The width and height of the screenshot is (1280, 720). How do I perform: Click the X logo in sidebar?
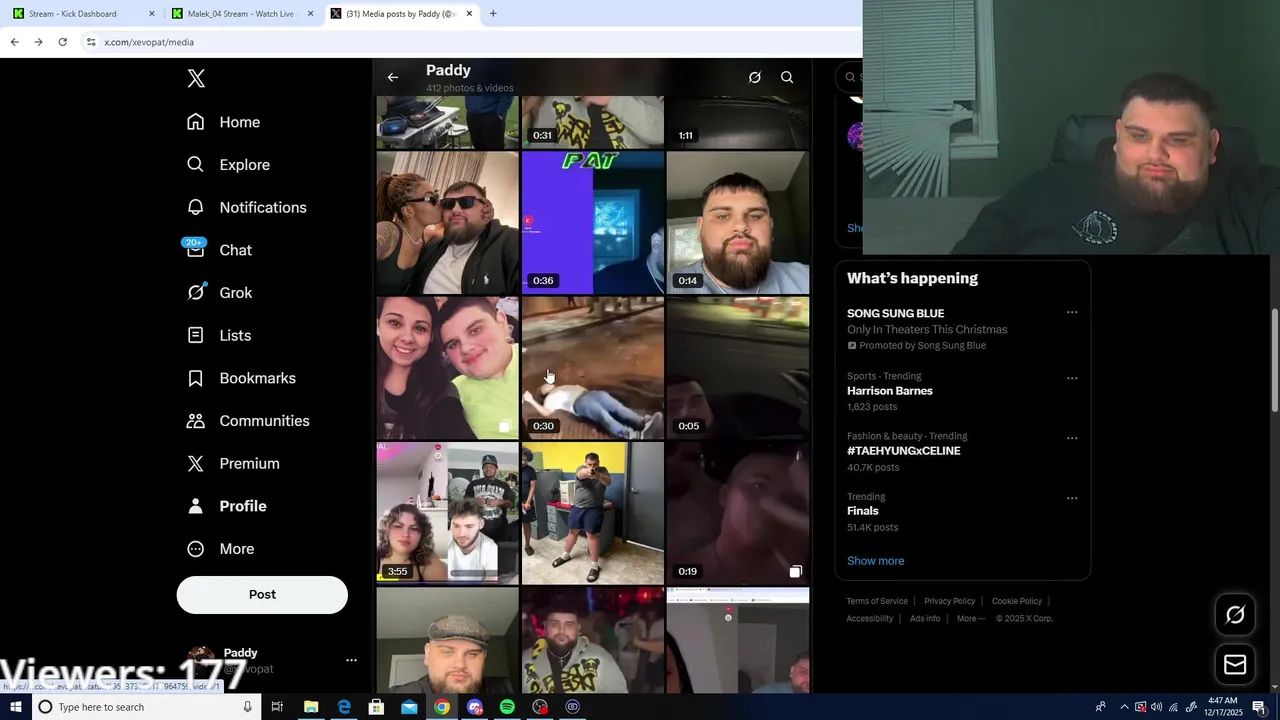tap(196, 78)
